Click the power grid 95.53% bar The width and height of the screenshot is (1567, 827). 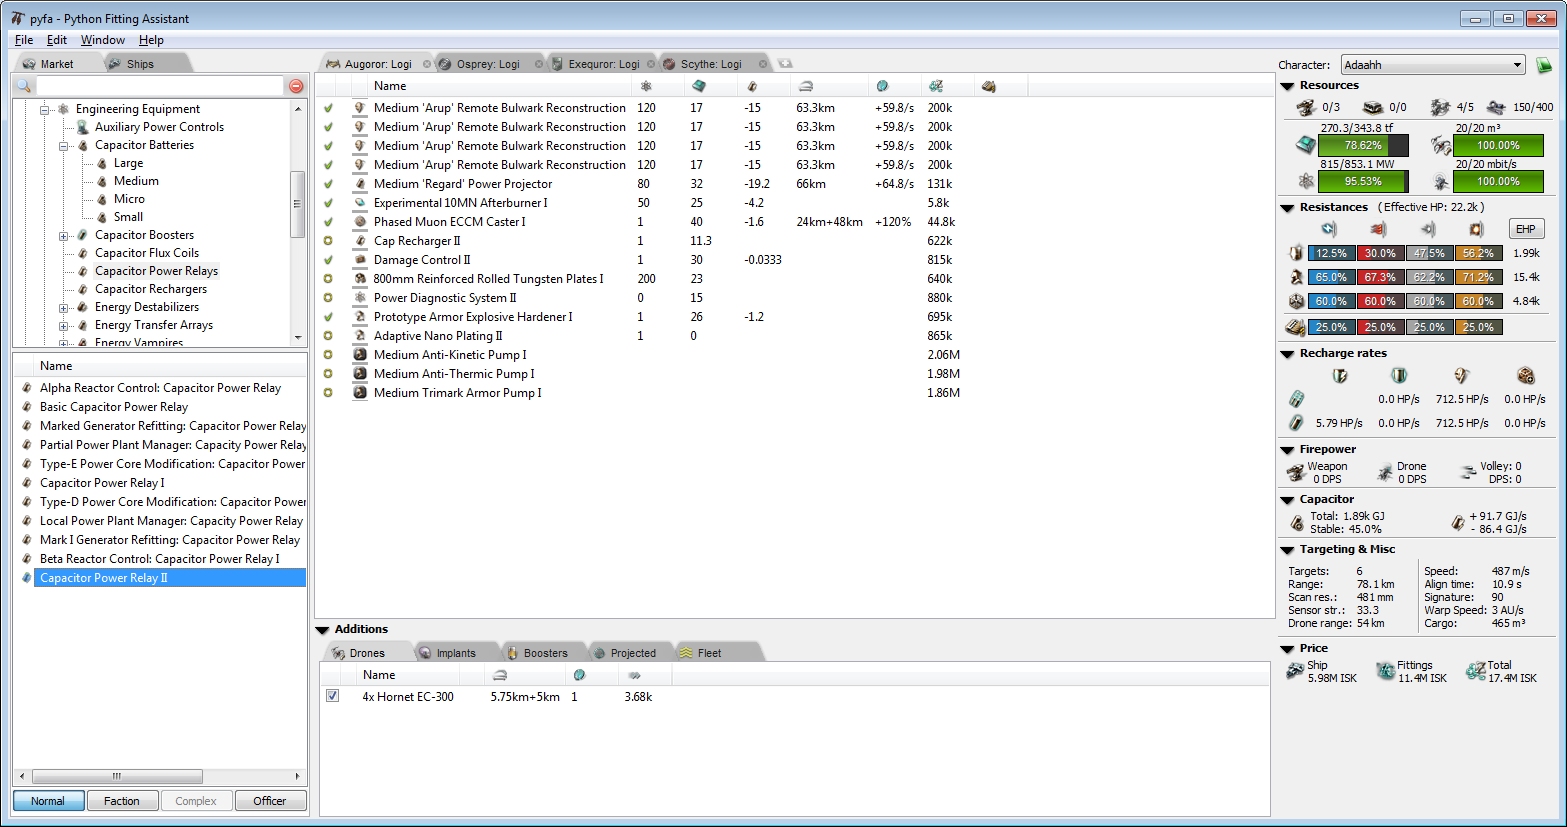(1363, 181)
